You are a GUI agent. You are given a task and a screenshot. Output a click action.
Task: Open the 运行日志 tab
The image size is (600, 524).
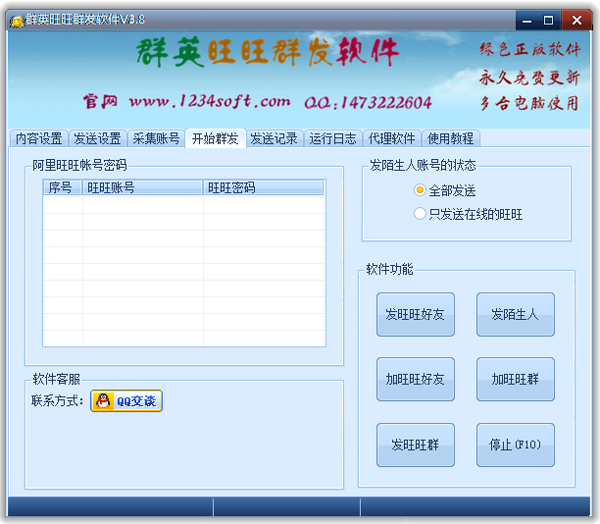(333, 139)
